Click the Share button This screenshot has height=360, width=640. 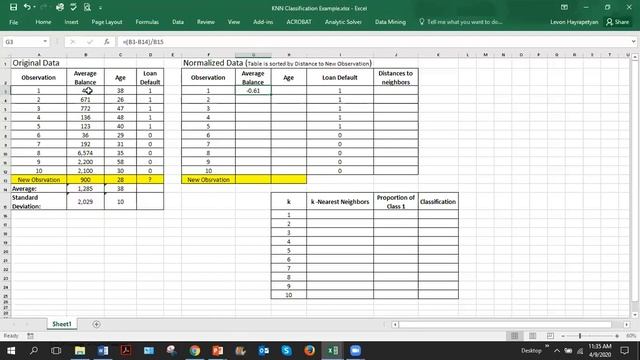(x=618, y=22)
